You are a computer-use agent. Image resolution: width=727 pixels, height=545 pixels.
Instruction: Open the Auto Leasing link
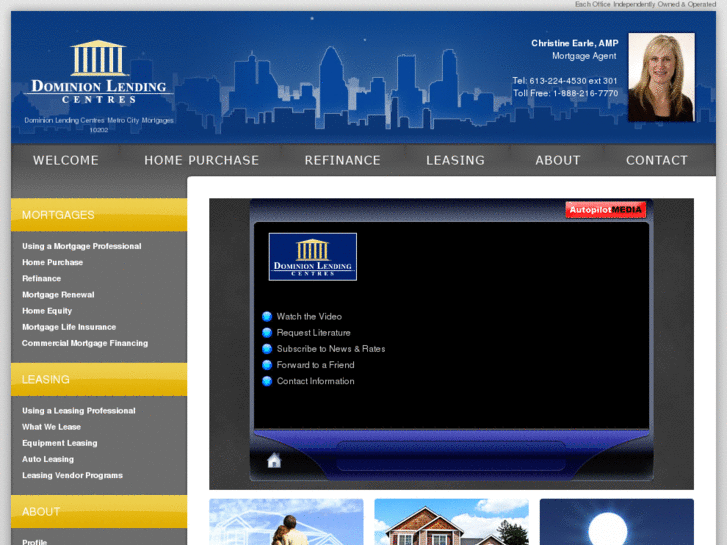coord(48,459)
